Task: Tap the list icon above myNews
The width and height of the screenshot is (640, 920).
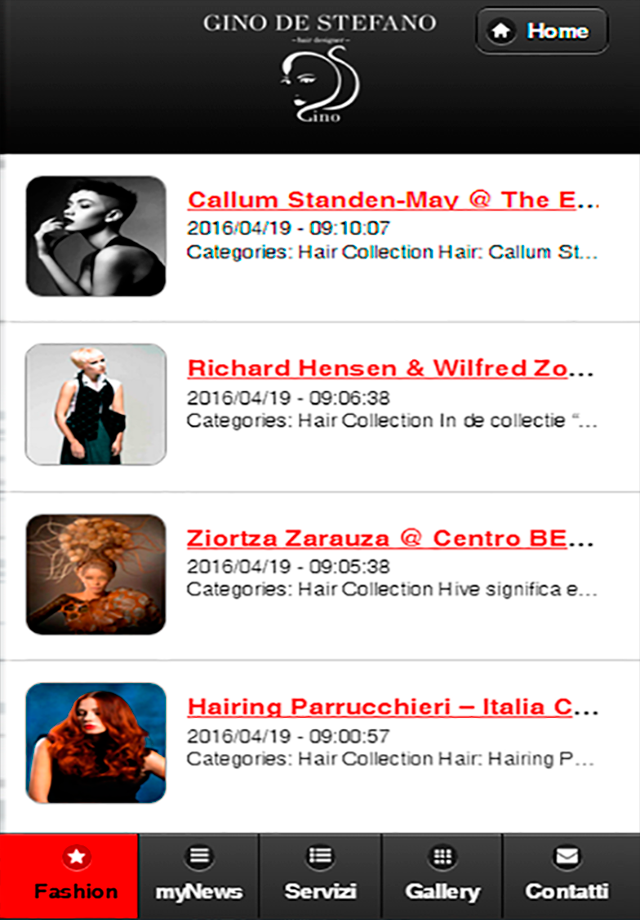Action: pos(199,857)
